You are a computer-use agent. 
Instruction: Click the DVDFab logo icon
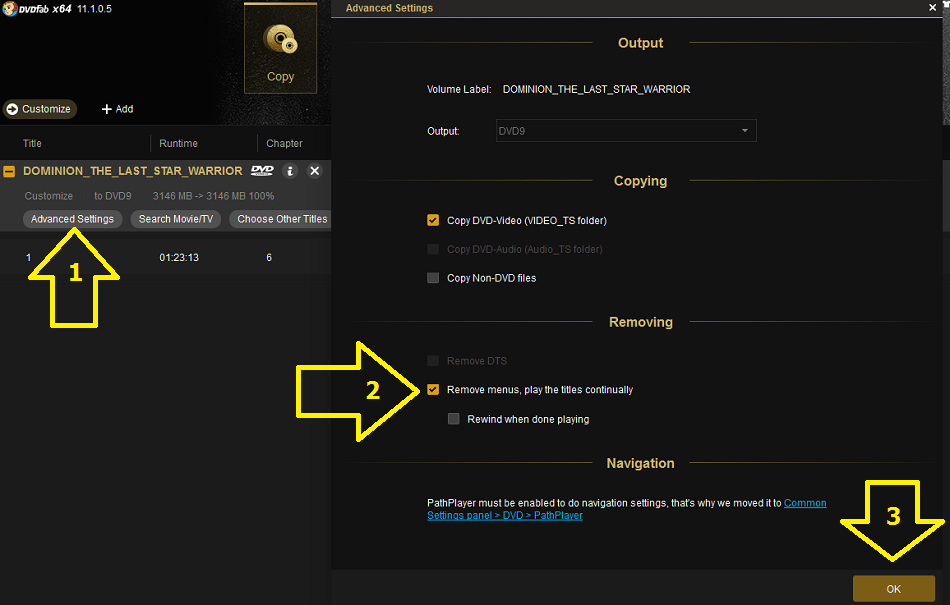(9, 8)
